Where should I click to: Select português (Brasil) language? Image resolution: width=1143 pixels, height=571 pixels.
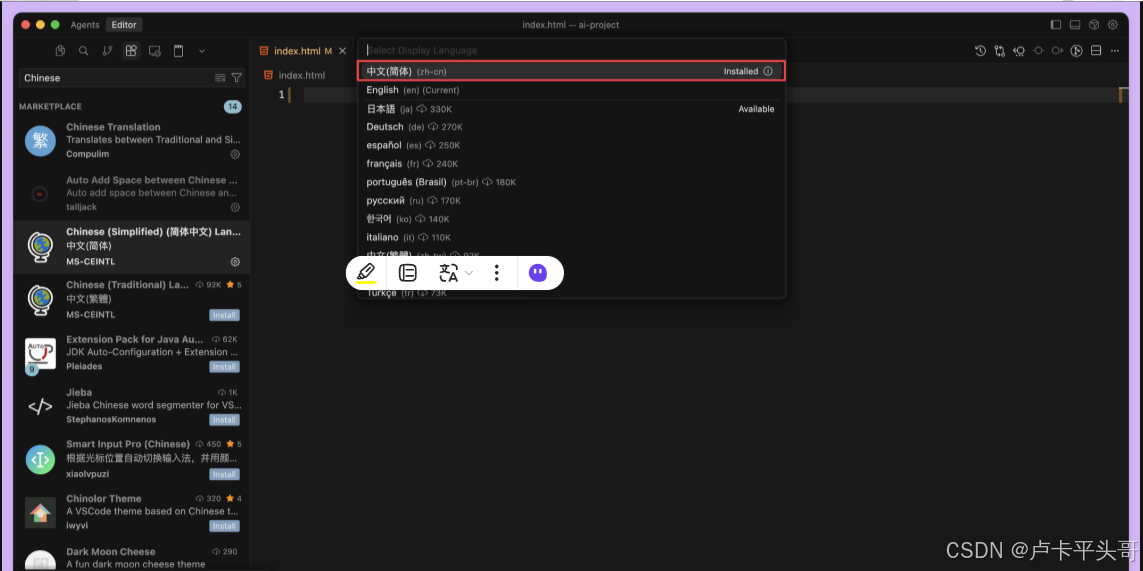click(572, 182)
